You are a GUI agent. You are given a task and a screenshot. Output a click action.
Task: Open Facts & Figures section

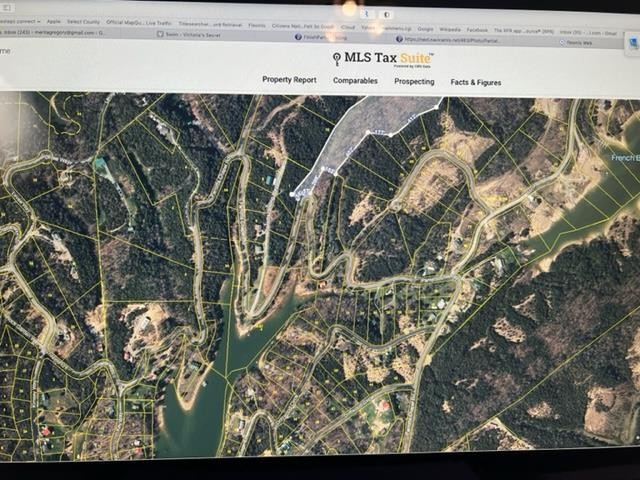[476, 82]
